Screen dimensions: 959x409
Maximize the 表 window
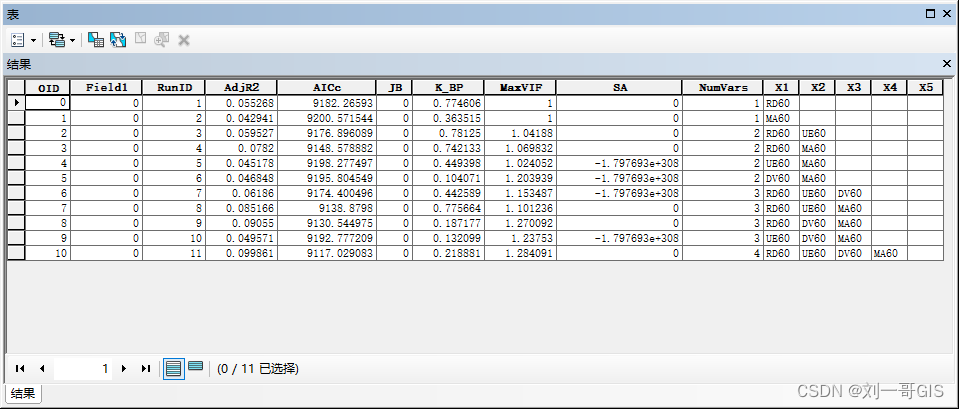[930, 13]
